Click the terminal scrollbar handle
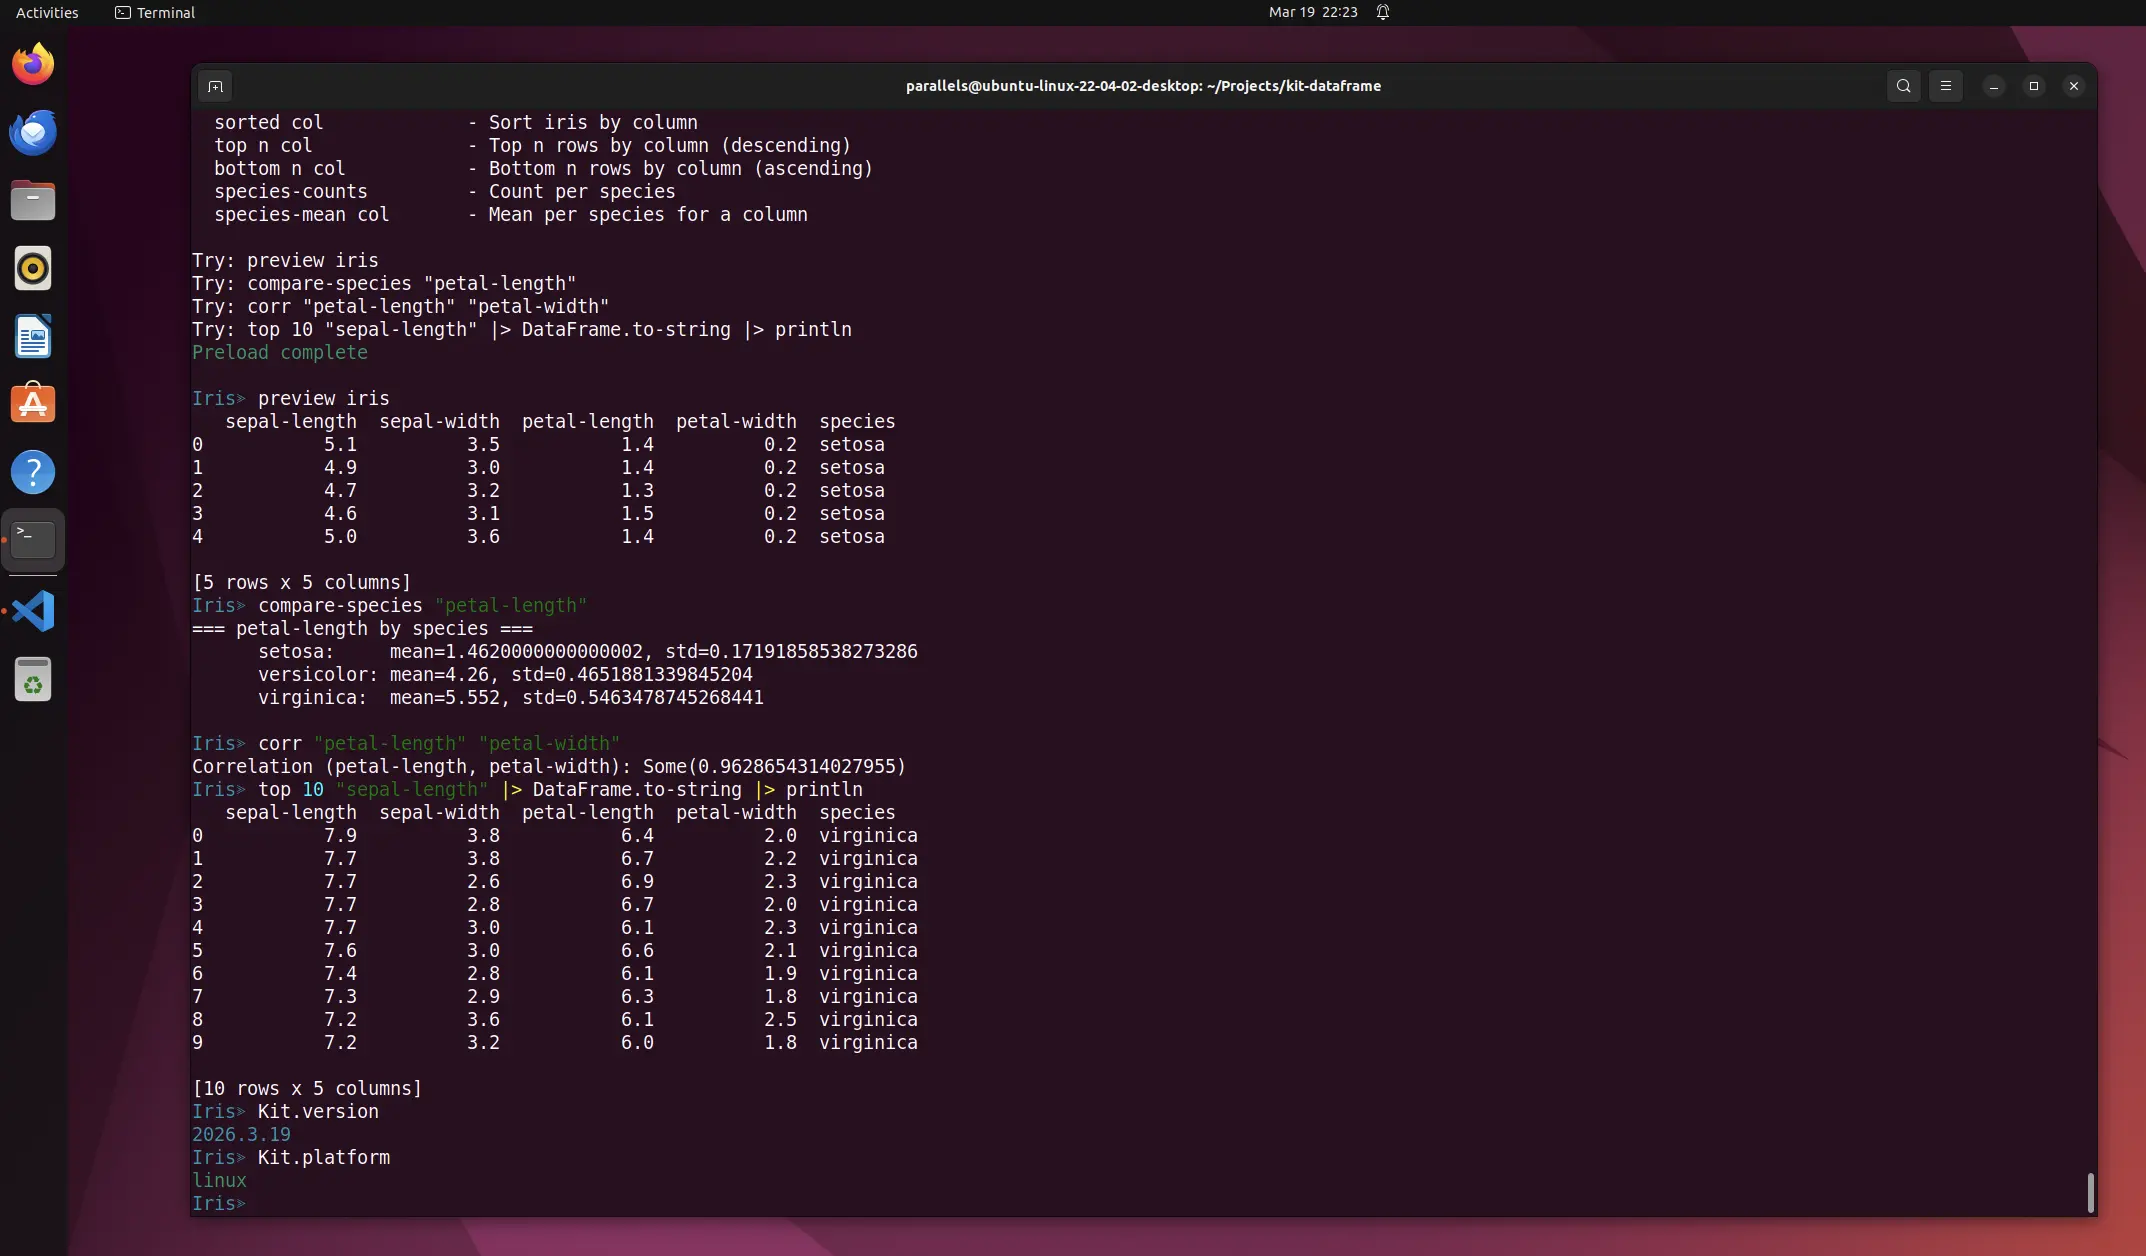Viewport: 2146px width, 1256px height. (2091, 1192)
